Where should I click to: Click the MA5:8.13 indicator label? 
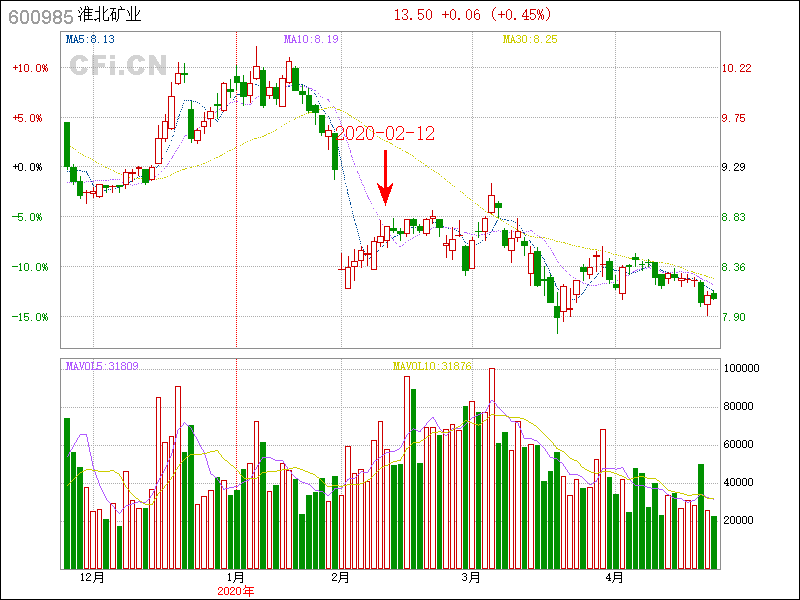click(x=89, y=39)
